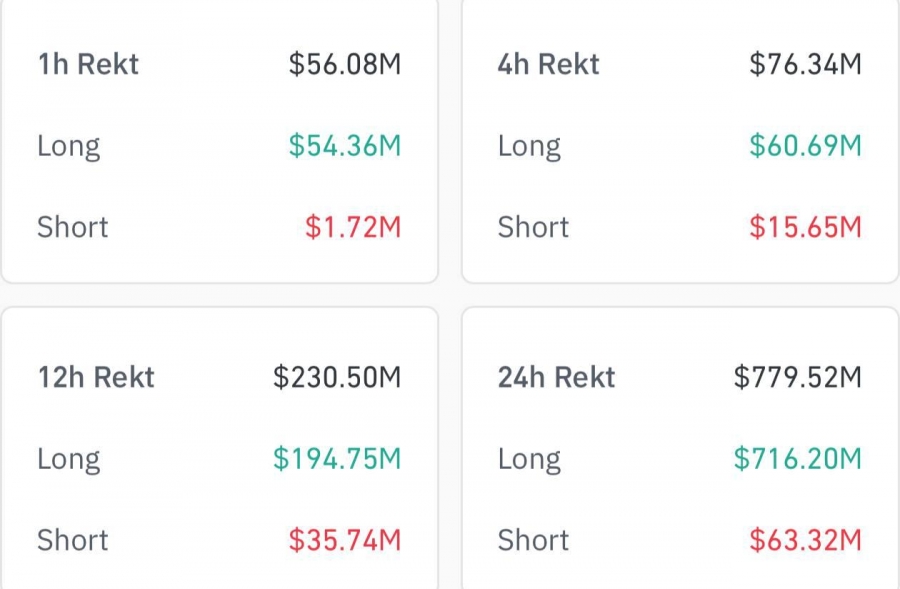Screen dimensions: 900x589
Task: Click the 12h Short value $35.74M
Action: (344, 540)
